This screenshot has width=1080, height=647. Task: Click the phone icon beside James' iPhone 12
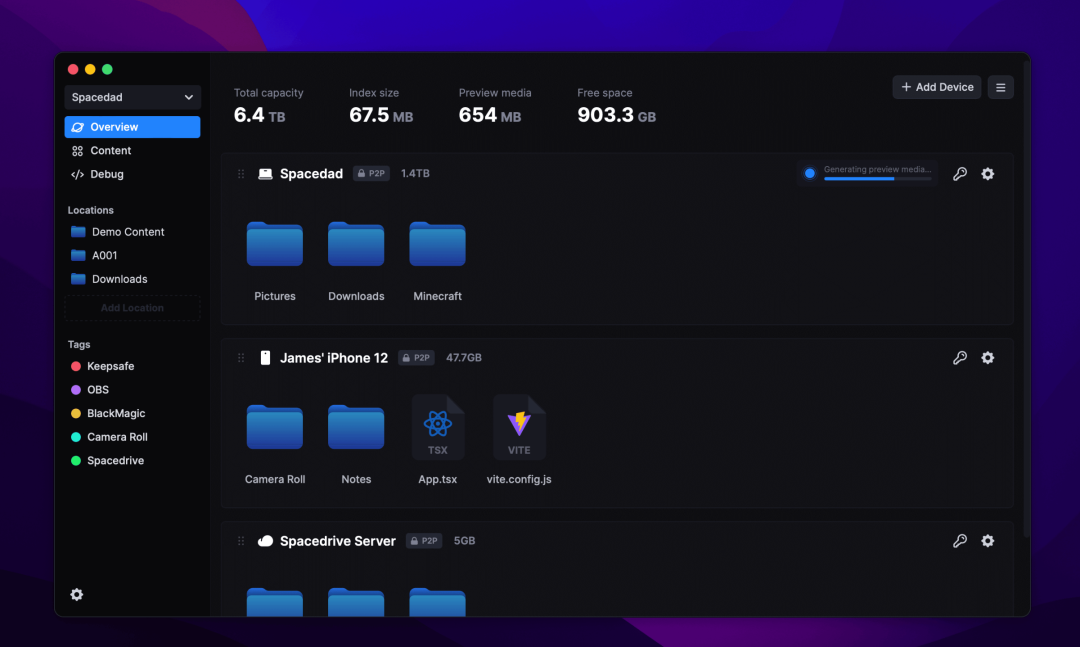tap(265, 358)
